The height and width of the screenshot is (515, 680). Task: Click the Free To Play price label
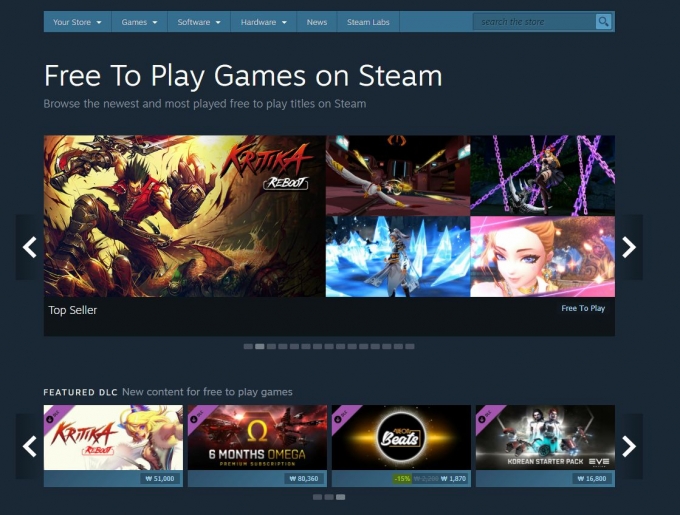coord(583,308)
